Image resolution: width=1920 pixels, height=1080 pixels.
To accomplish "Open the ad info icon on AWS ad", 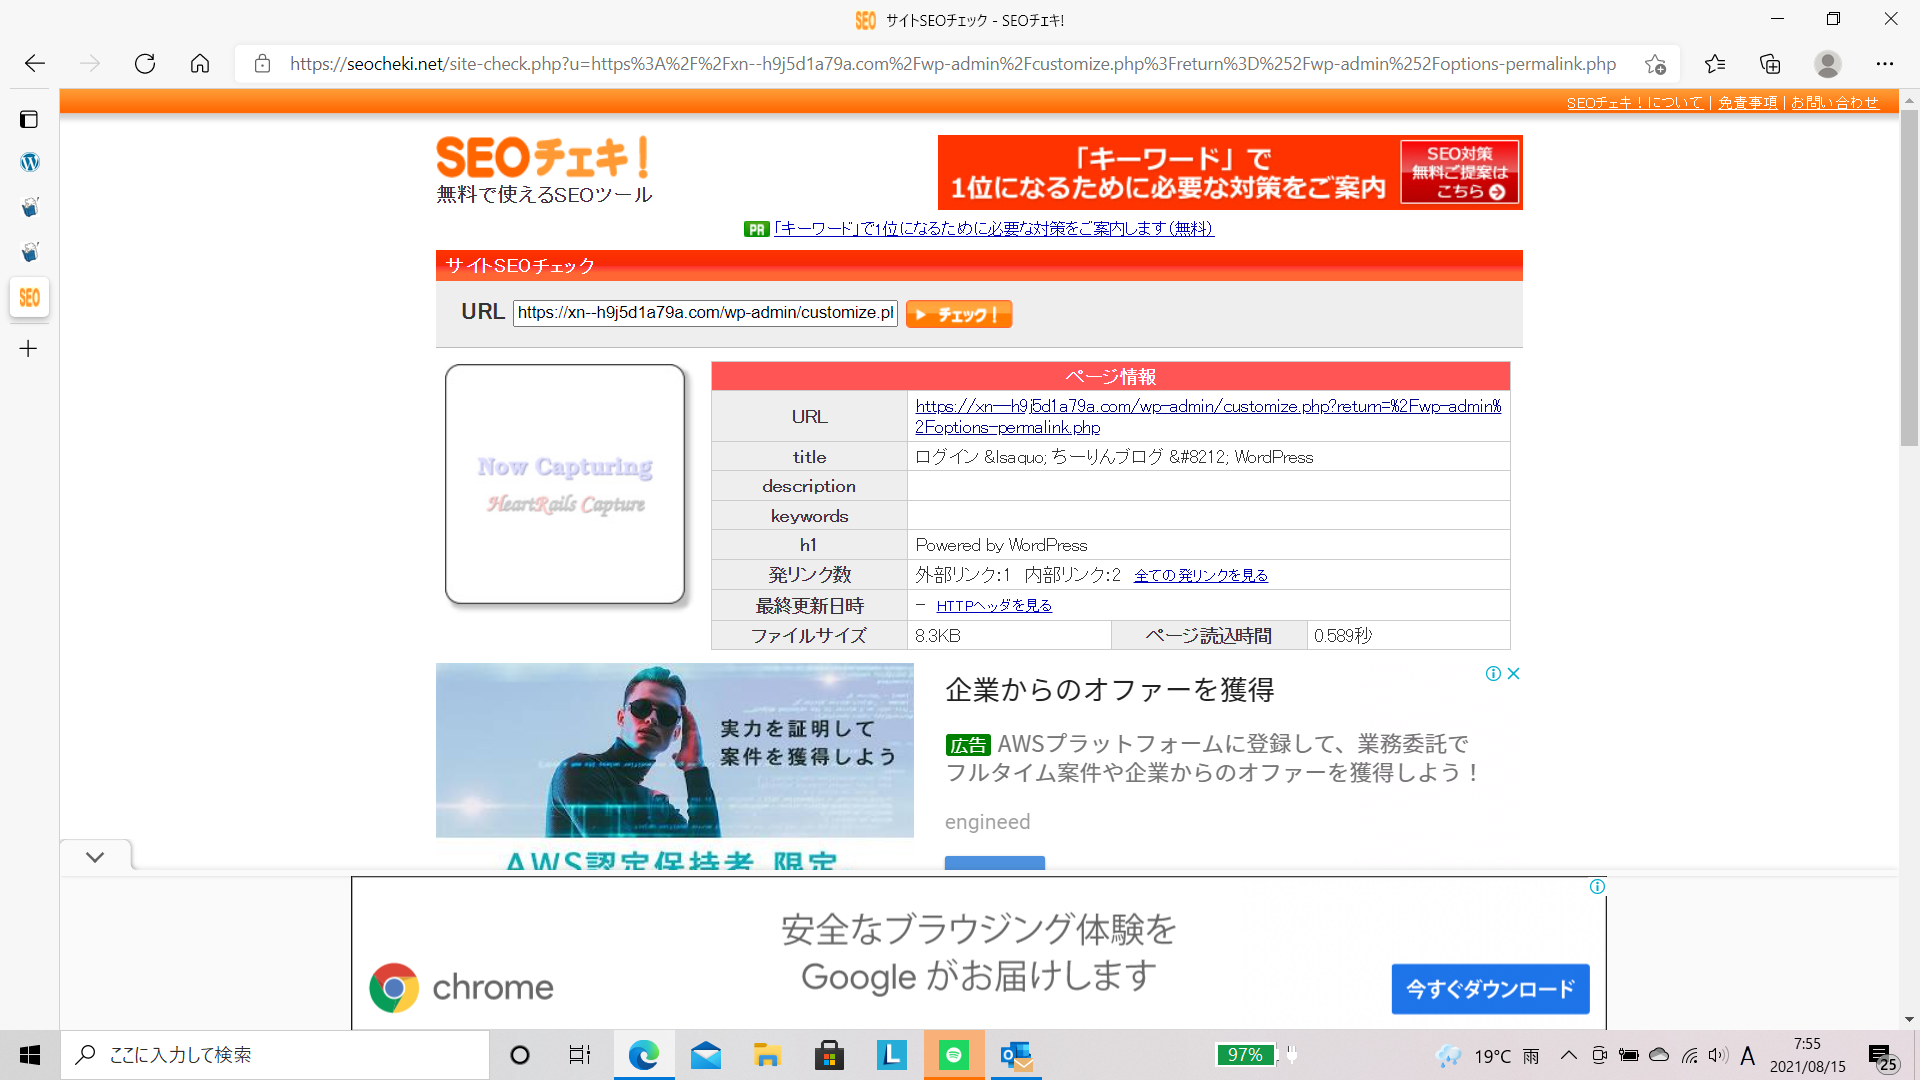I will coord(1493,674).
